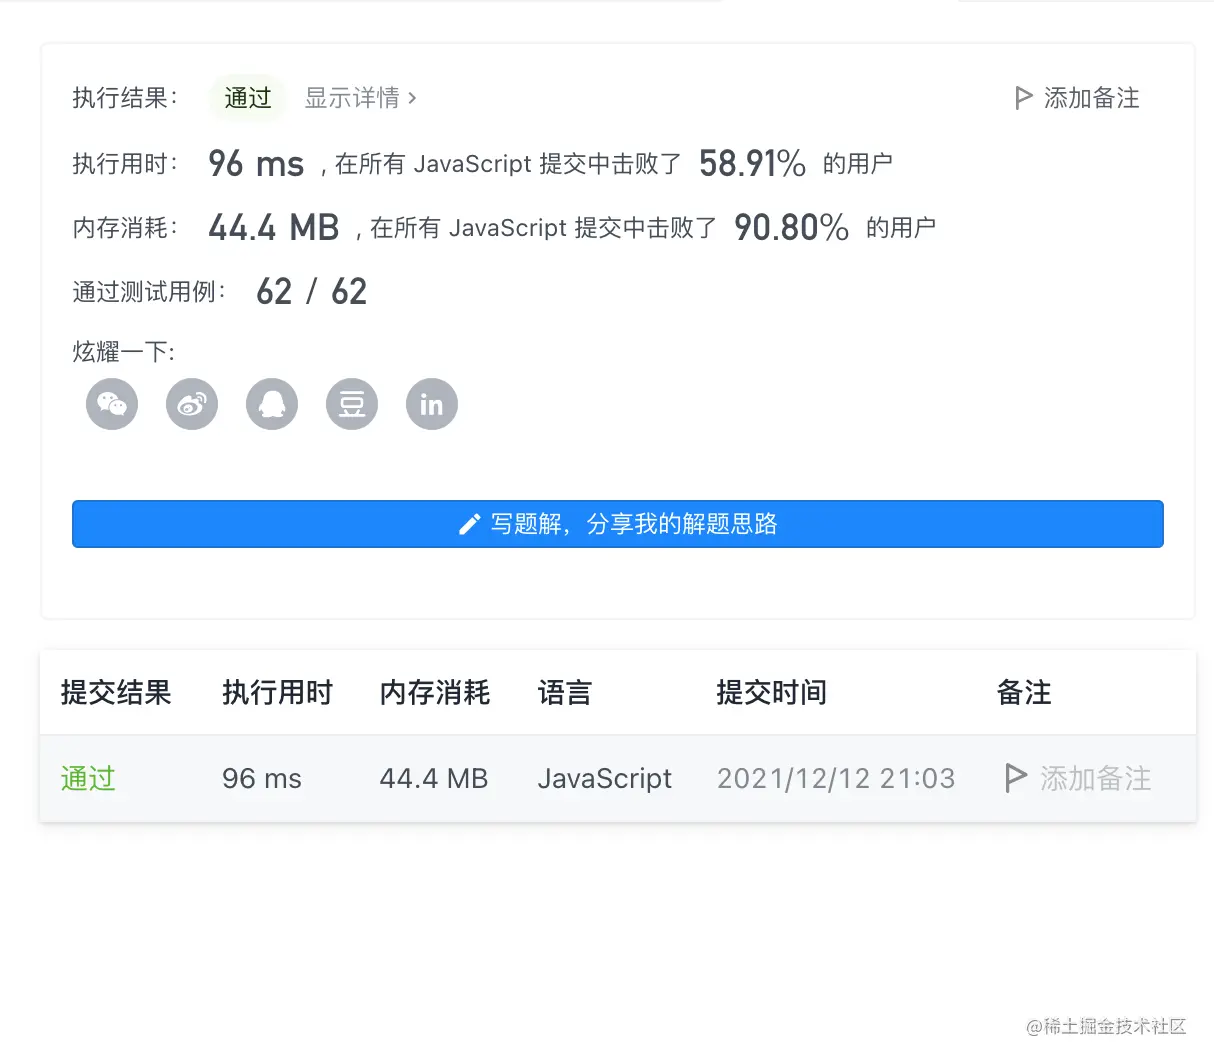Click the 炫耀一下 label
Screen dimensions: 1214x1064
tap(124, 352)
